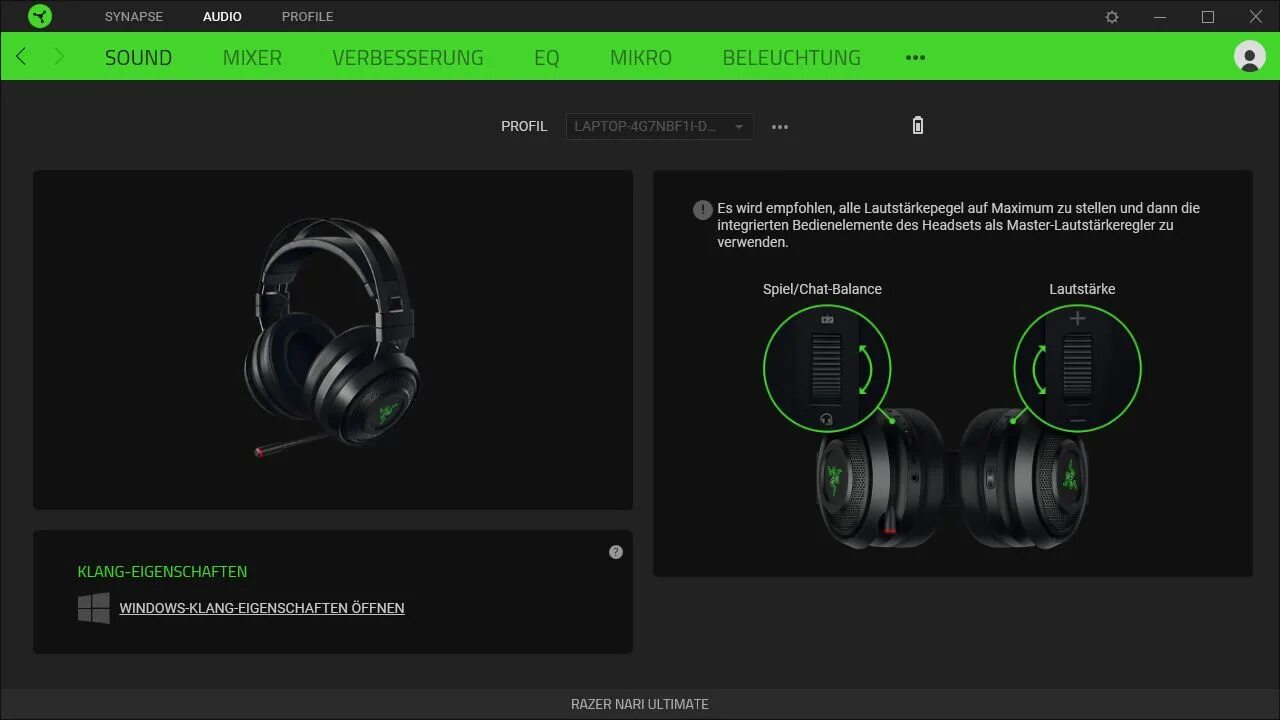Click the Lautstärke wheel illustration
The width and height of the screenshot is (1280, 720).
[1077, 368]
